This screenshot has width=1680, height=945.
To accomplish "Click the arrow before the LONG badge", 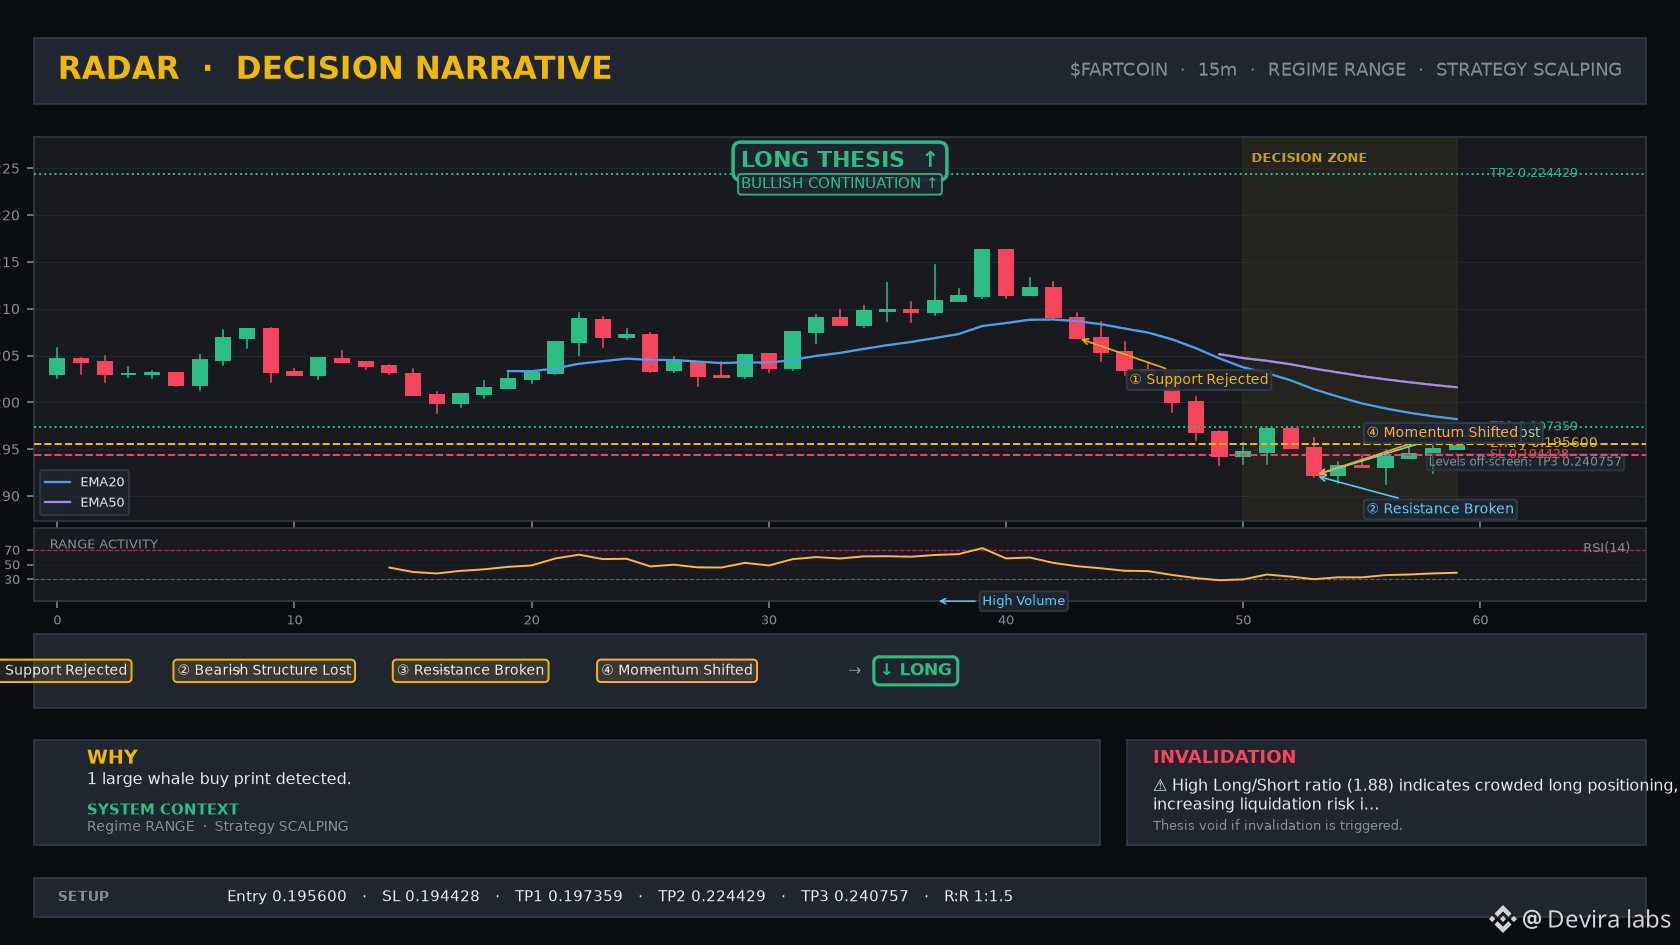I will 854,670.
